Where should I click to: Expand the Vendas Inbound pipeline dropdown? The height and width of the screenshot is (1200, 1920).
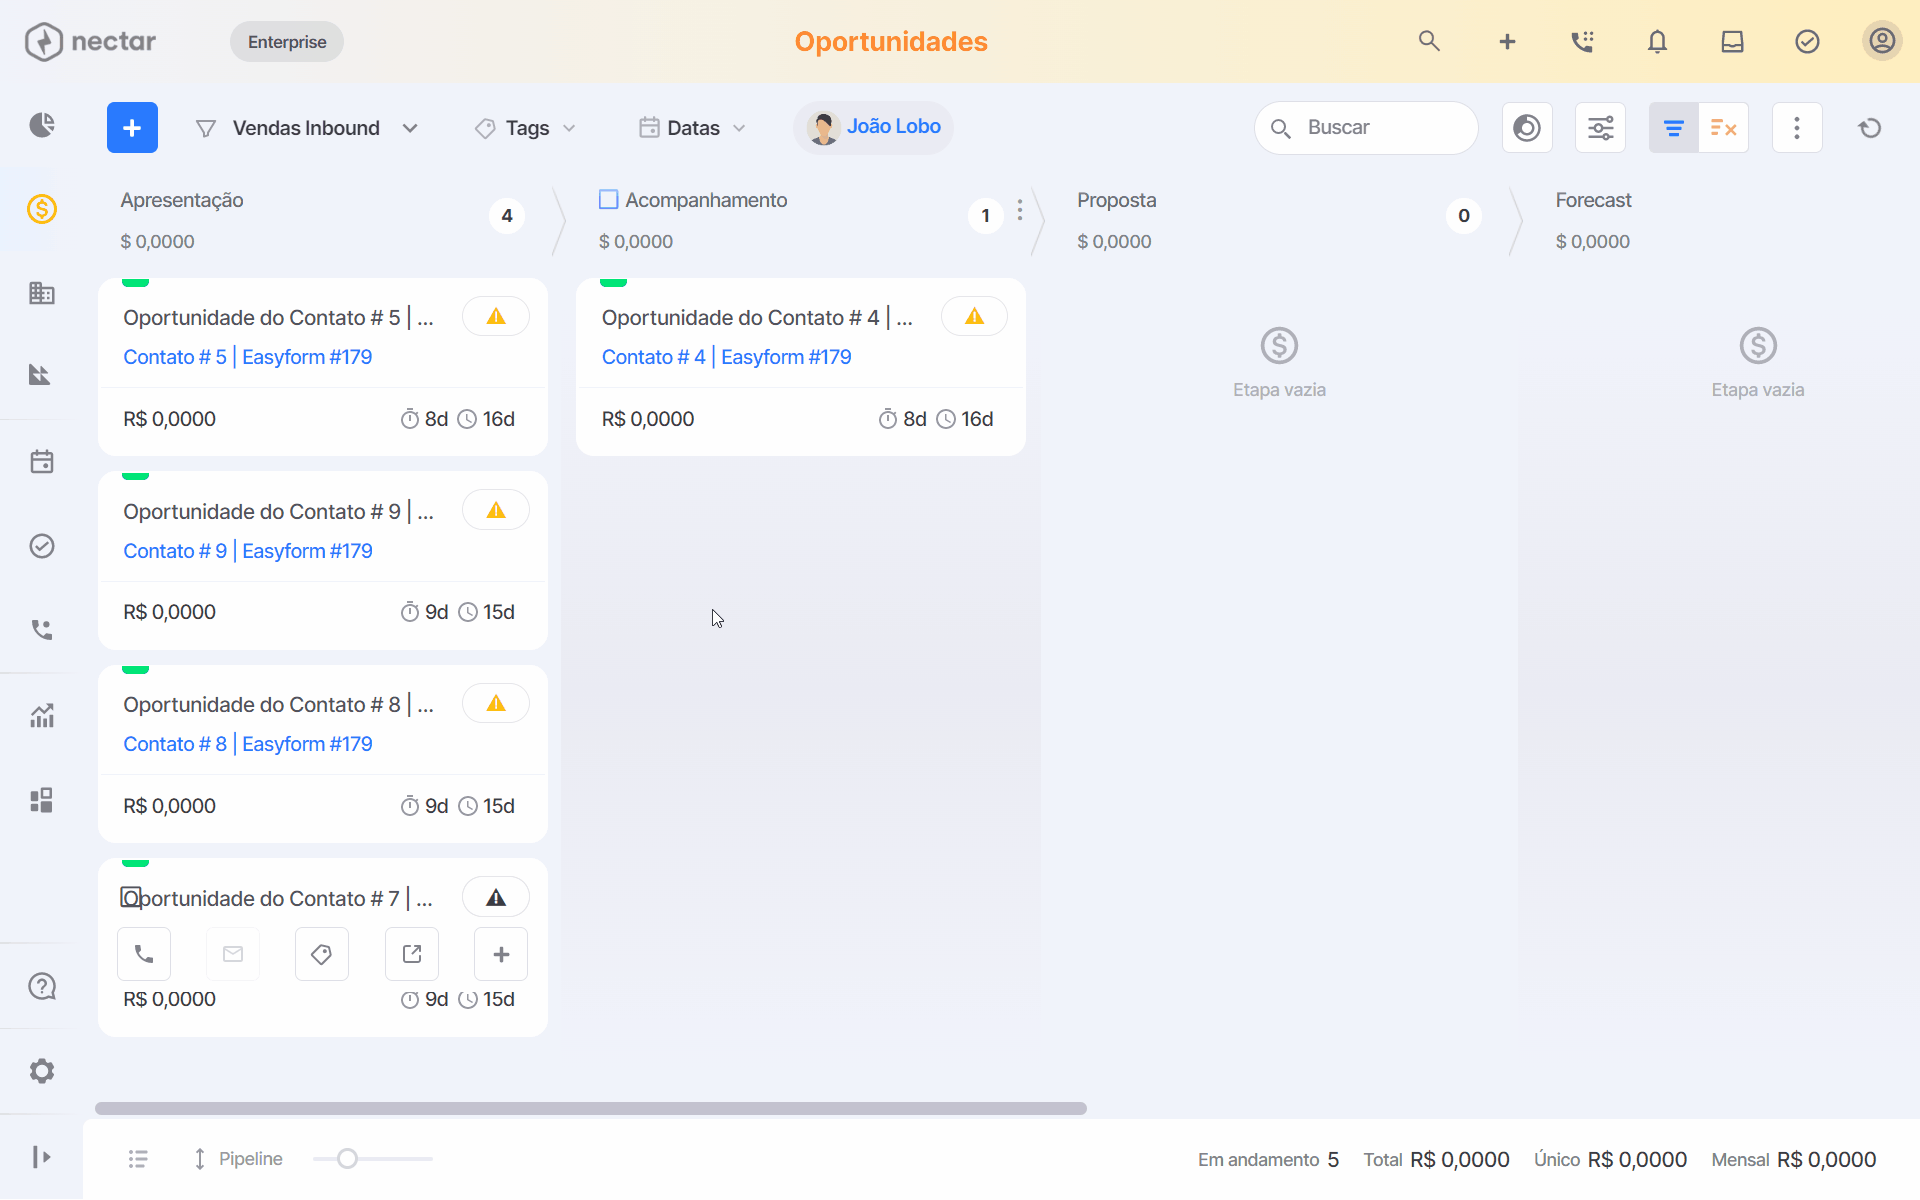[307, 128]
